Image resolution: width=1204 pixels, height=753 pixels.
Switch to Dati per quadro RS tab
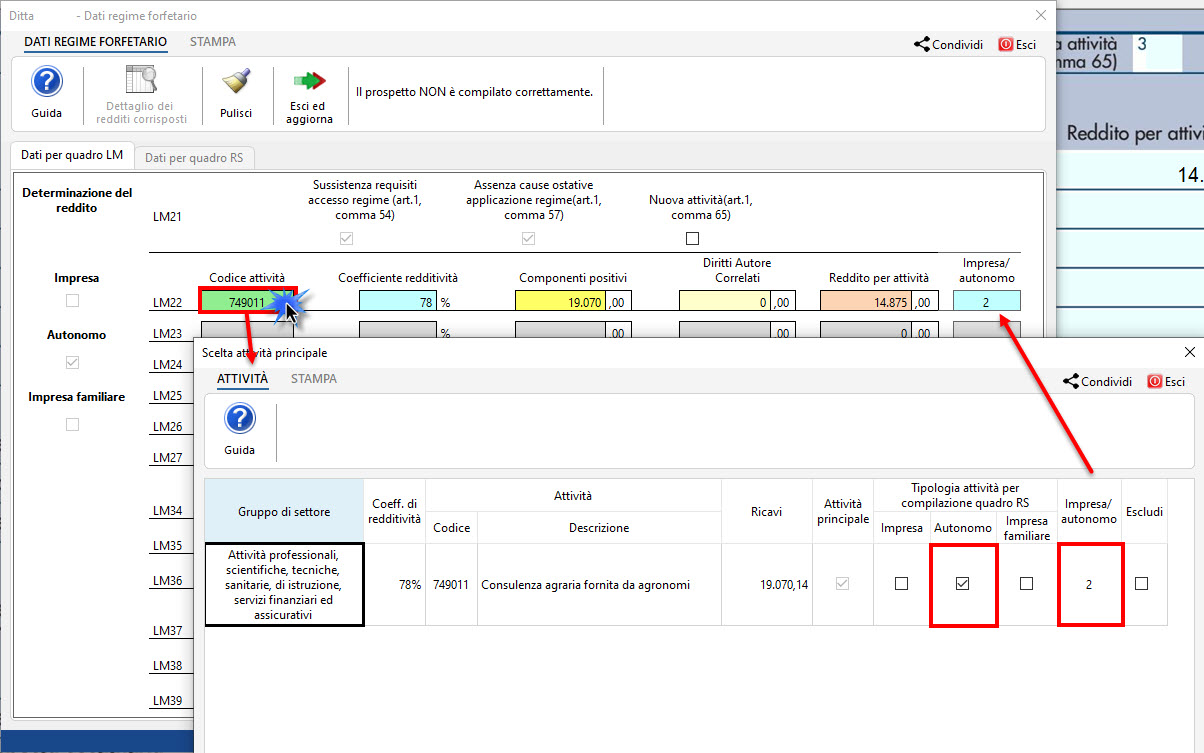point(194,157)
